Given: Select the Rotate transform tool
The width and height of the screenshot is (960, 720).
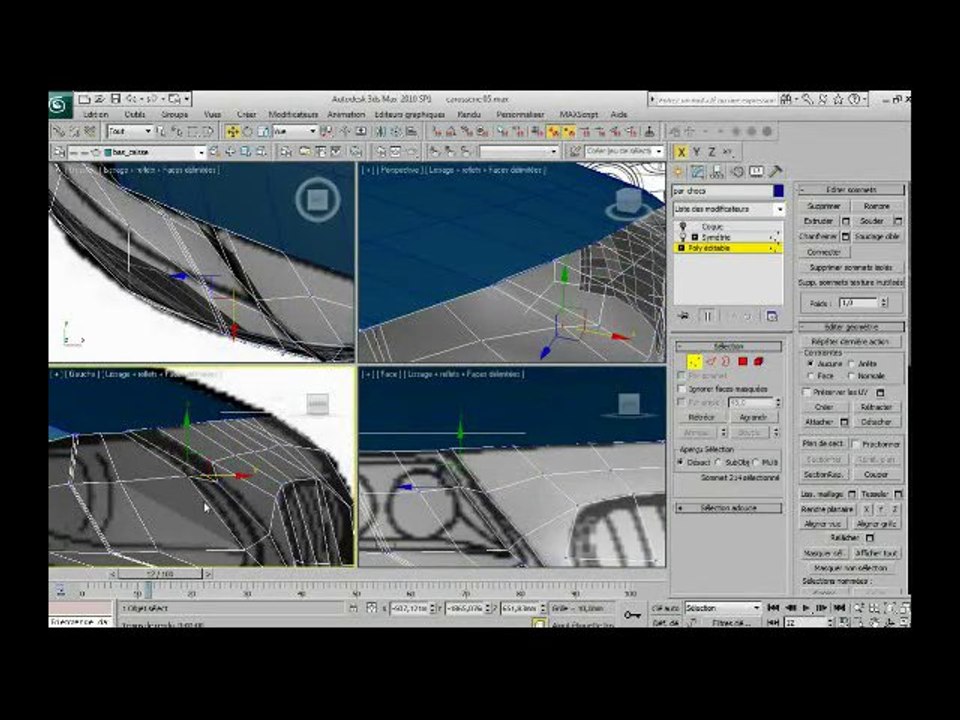Looking at the screenshot, I should point(247,131).
